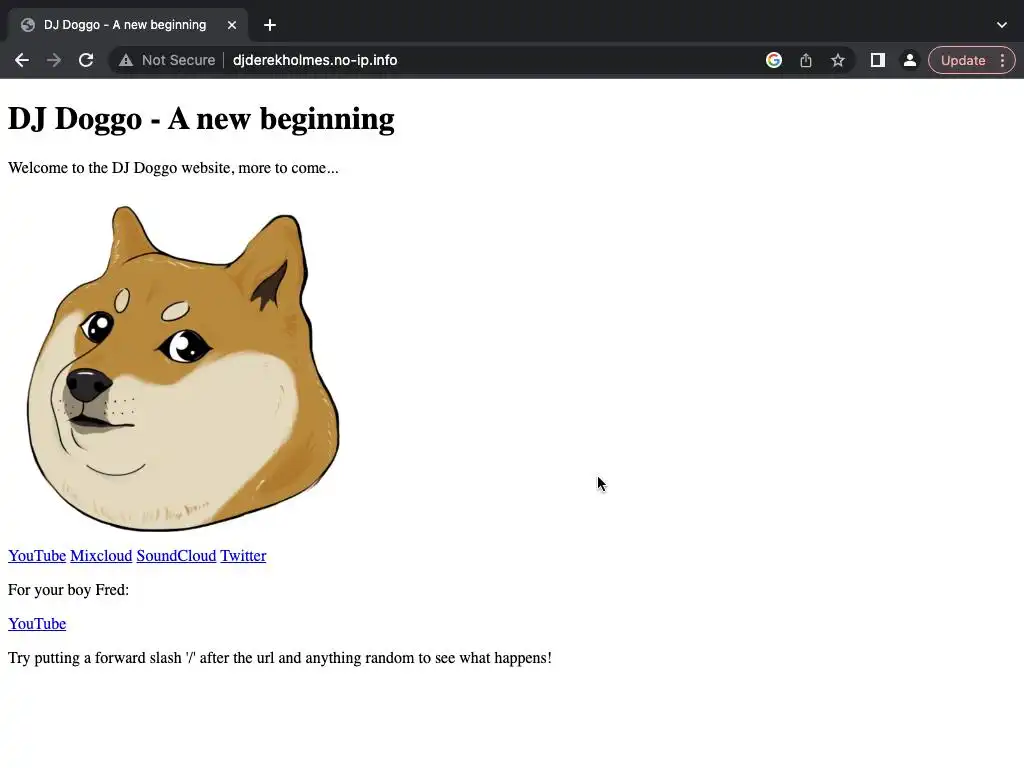Open the SoundCloud link
Screen dimensions: 1024x768
click(x=176, y=556)
